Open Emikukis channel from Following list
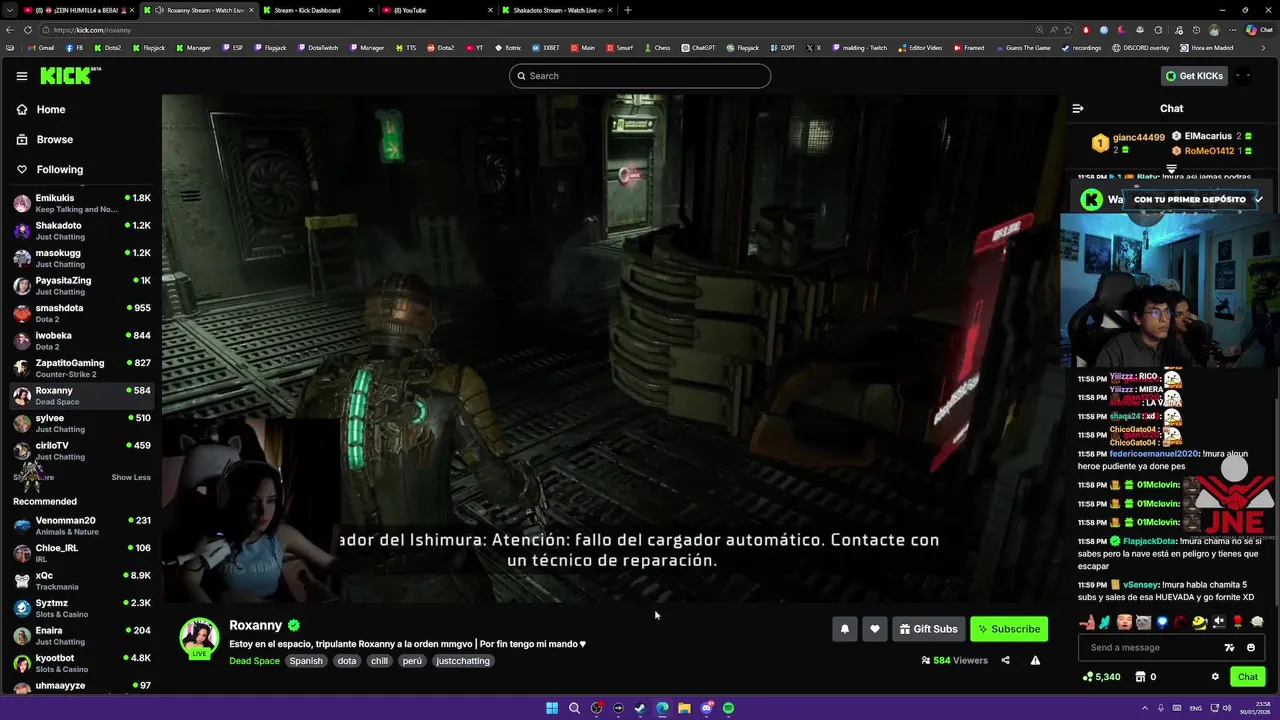This screenshot has height=720, width=1280. pos(81,203)
